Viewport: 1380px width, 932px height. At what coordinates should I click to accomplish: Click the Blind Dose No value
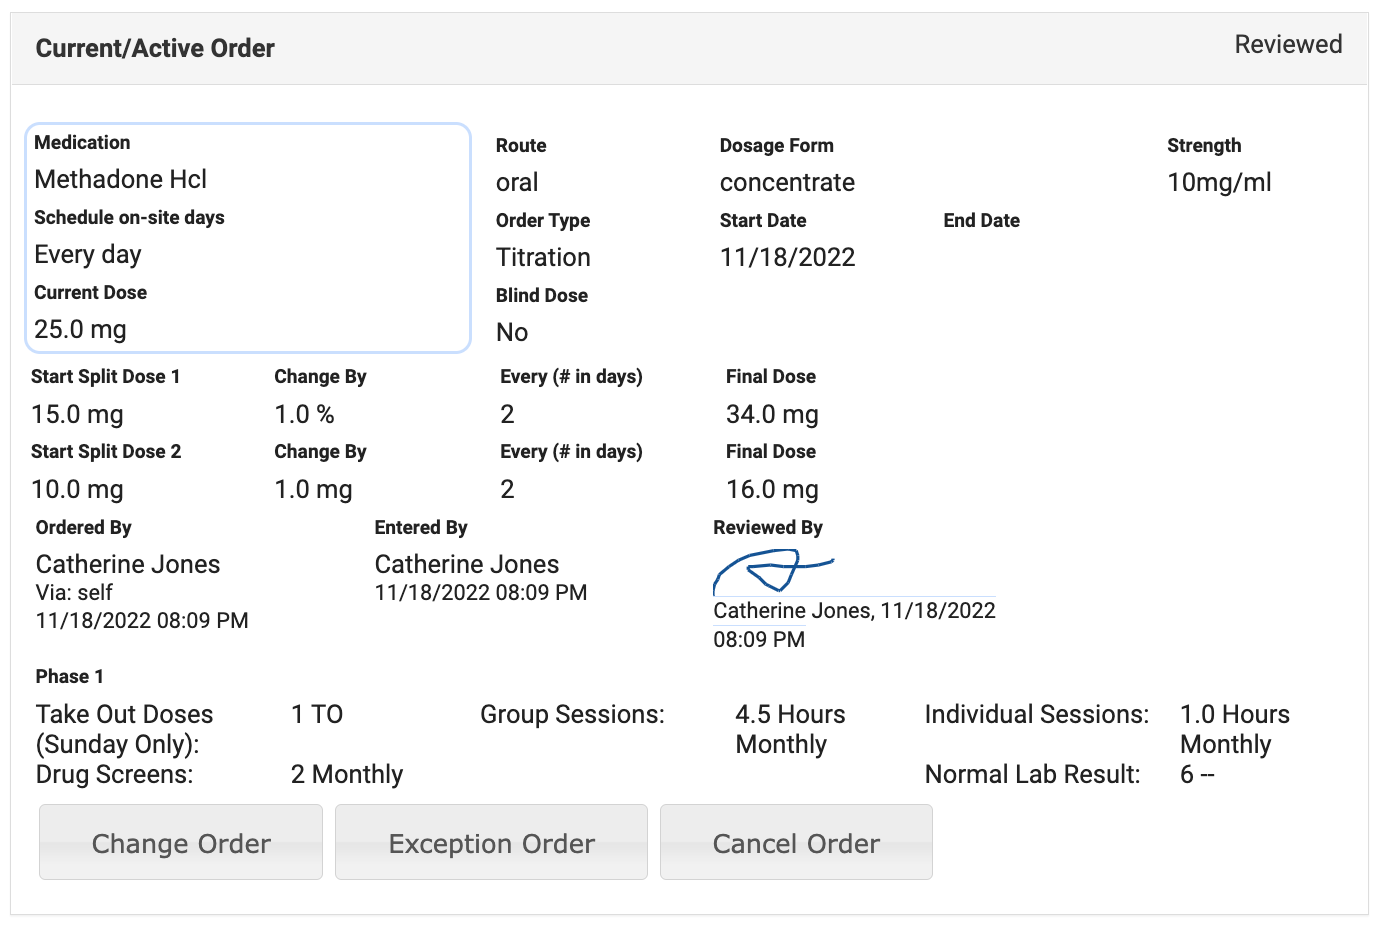tap(512, 332)
